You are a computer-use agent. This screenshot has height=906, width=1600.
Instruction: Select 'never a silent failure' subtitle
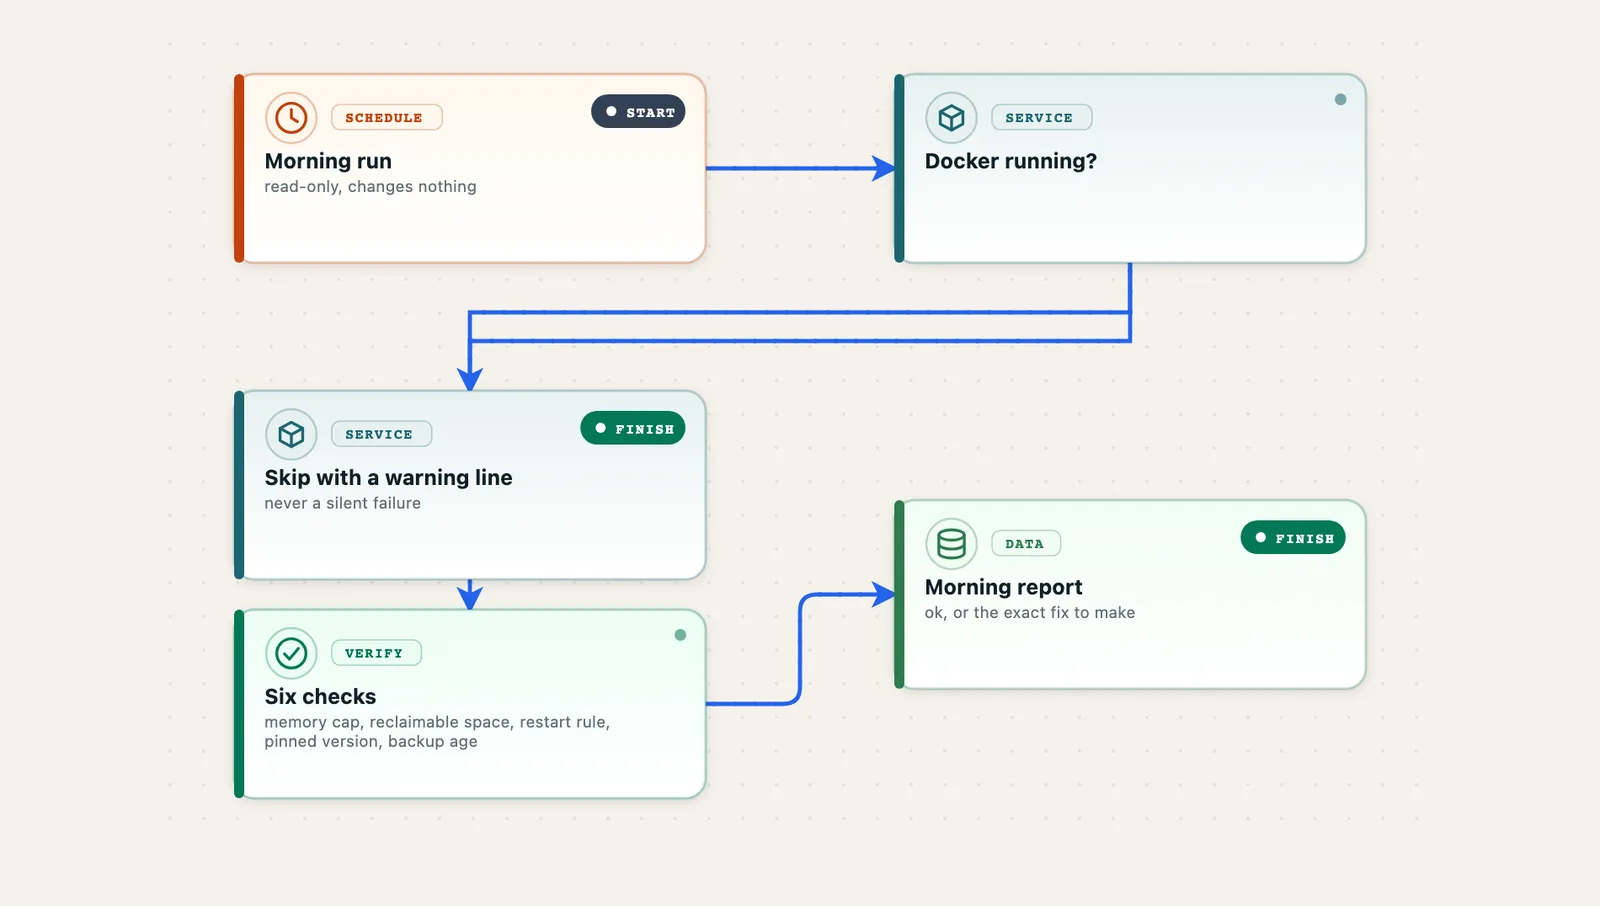(x=342, y=503)
